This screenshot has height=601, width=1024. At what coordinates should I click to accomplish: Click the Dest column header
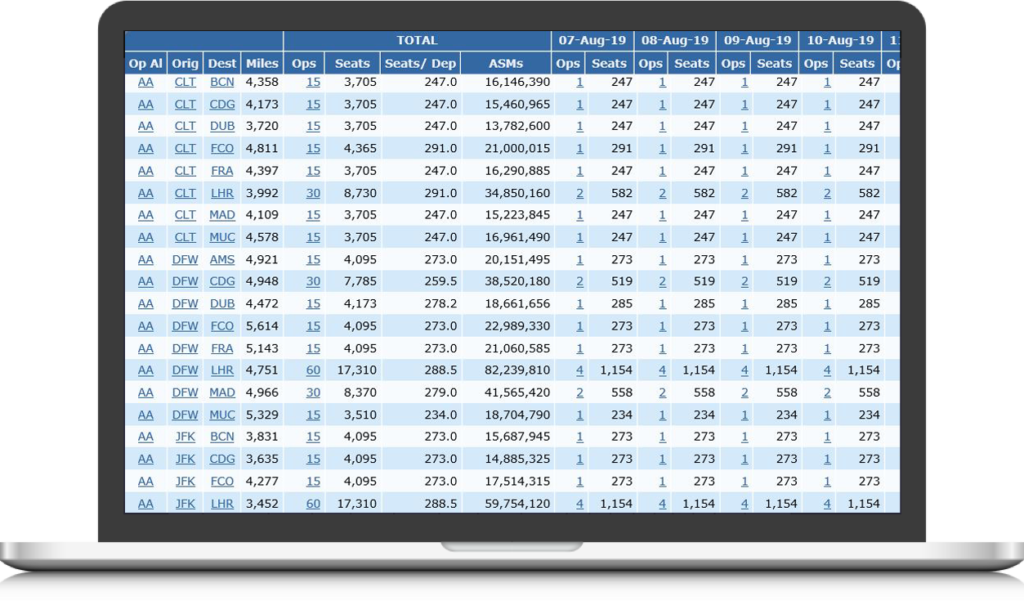222,63
